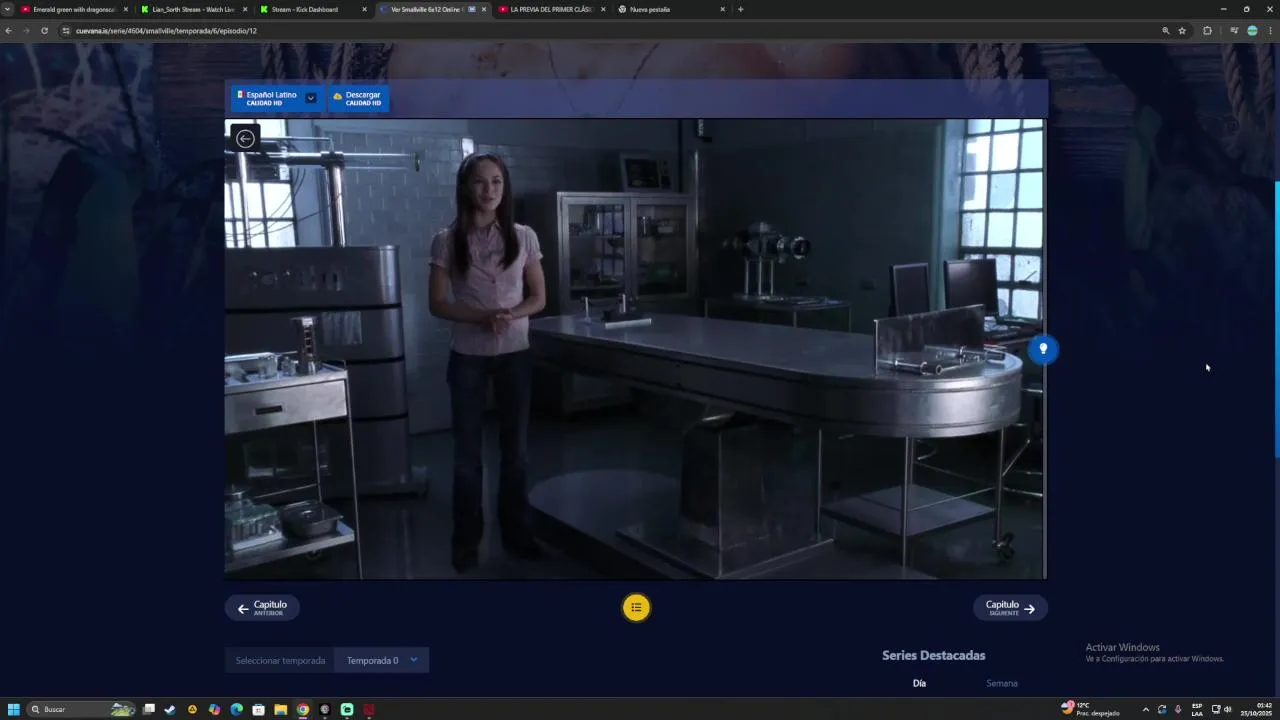Expand the system tray hidden icons chevron
Screen dimensions: 1280x720
click(x=1145, y=709)
